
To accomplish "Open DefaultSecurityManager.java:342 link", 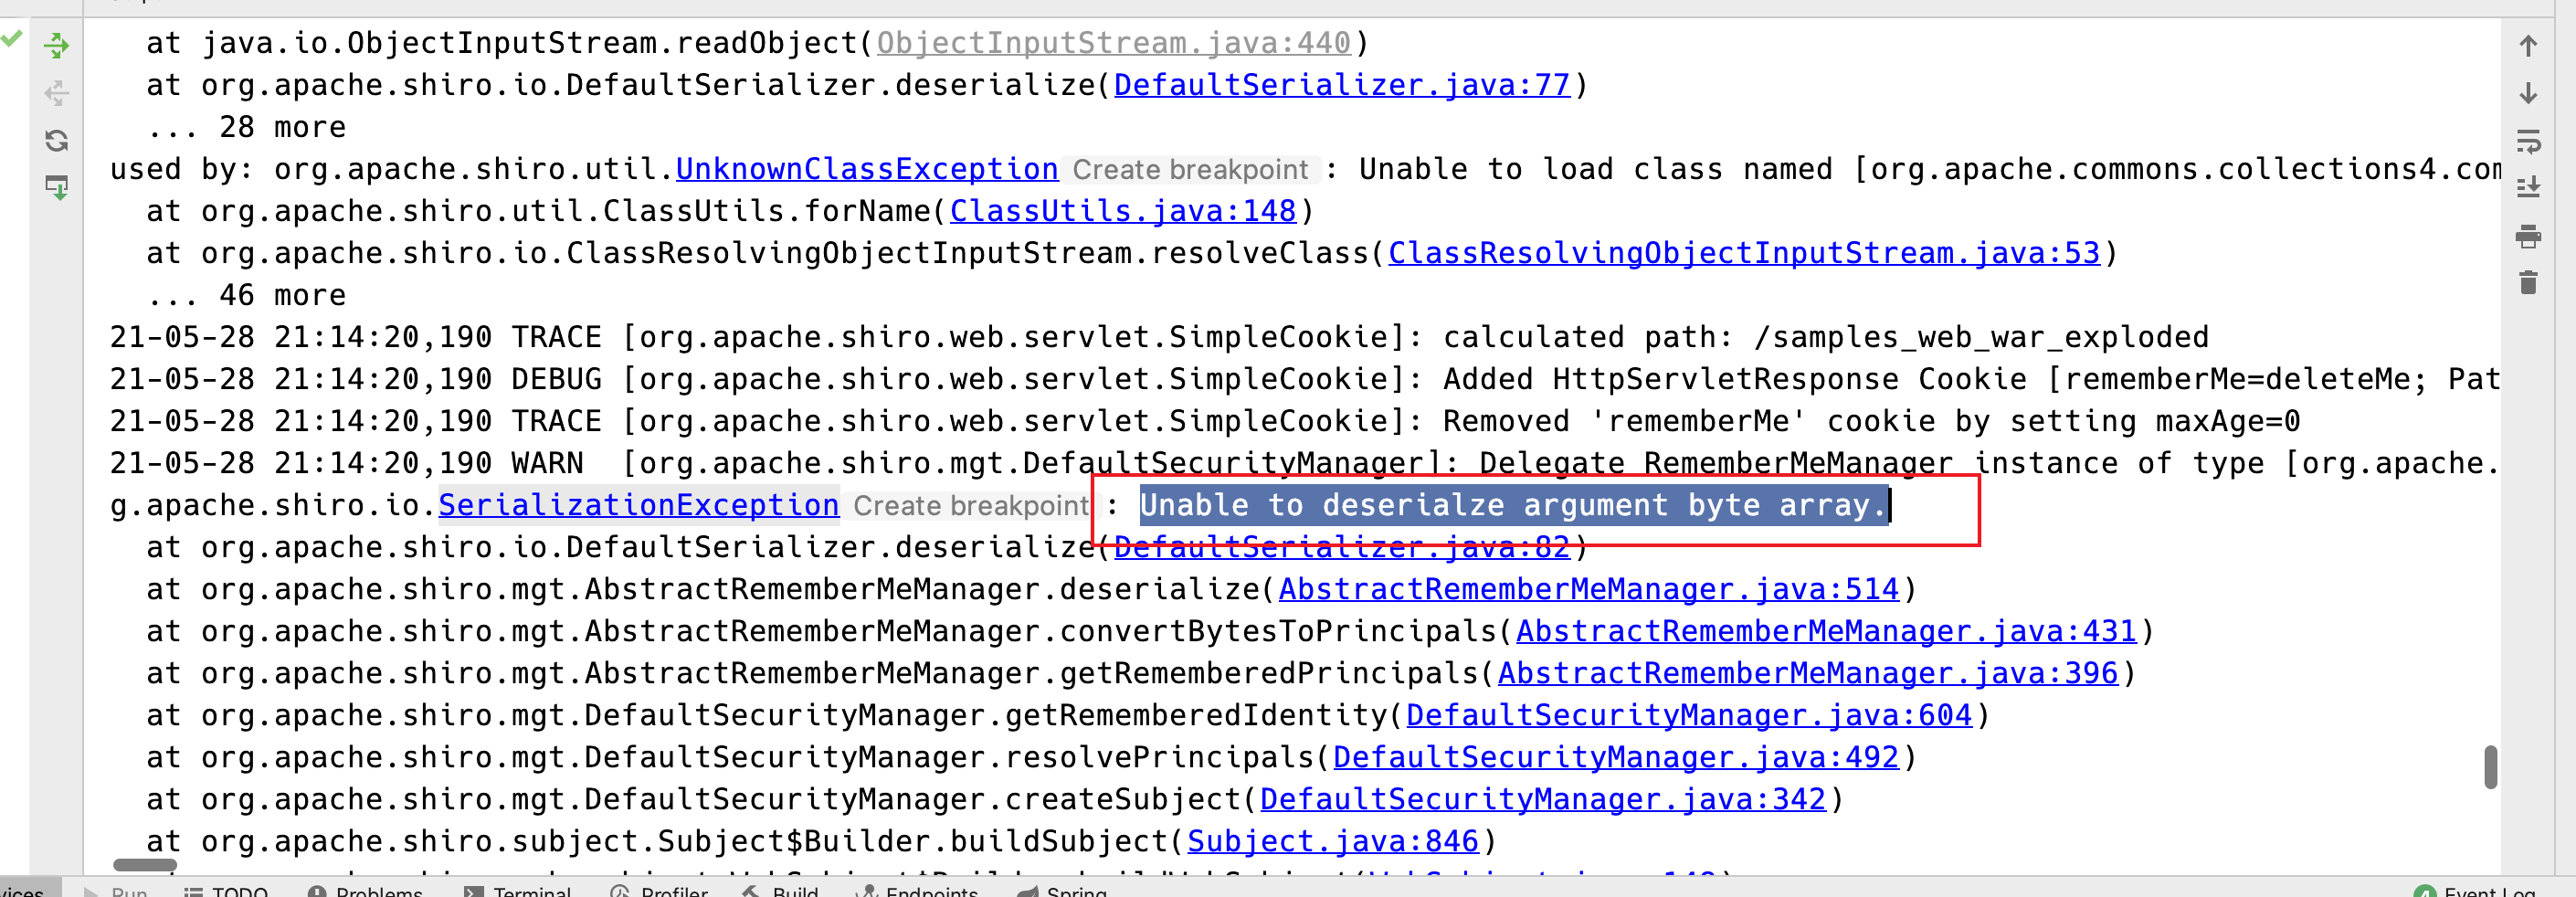I will point(1543,799).
